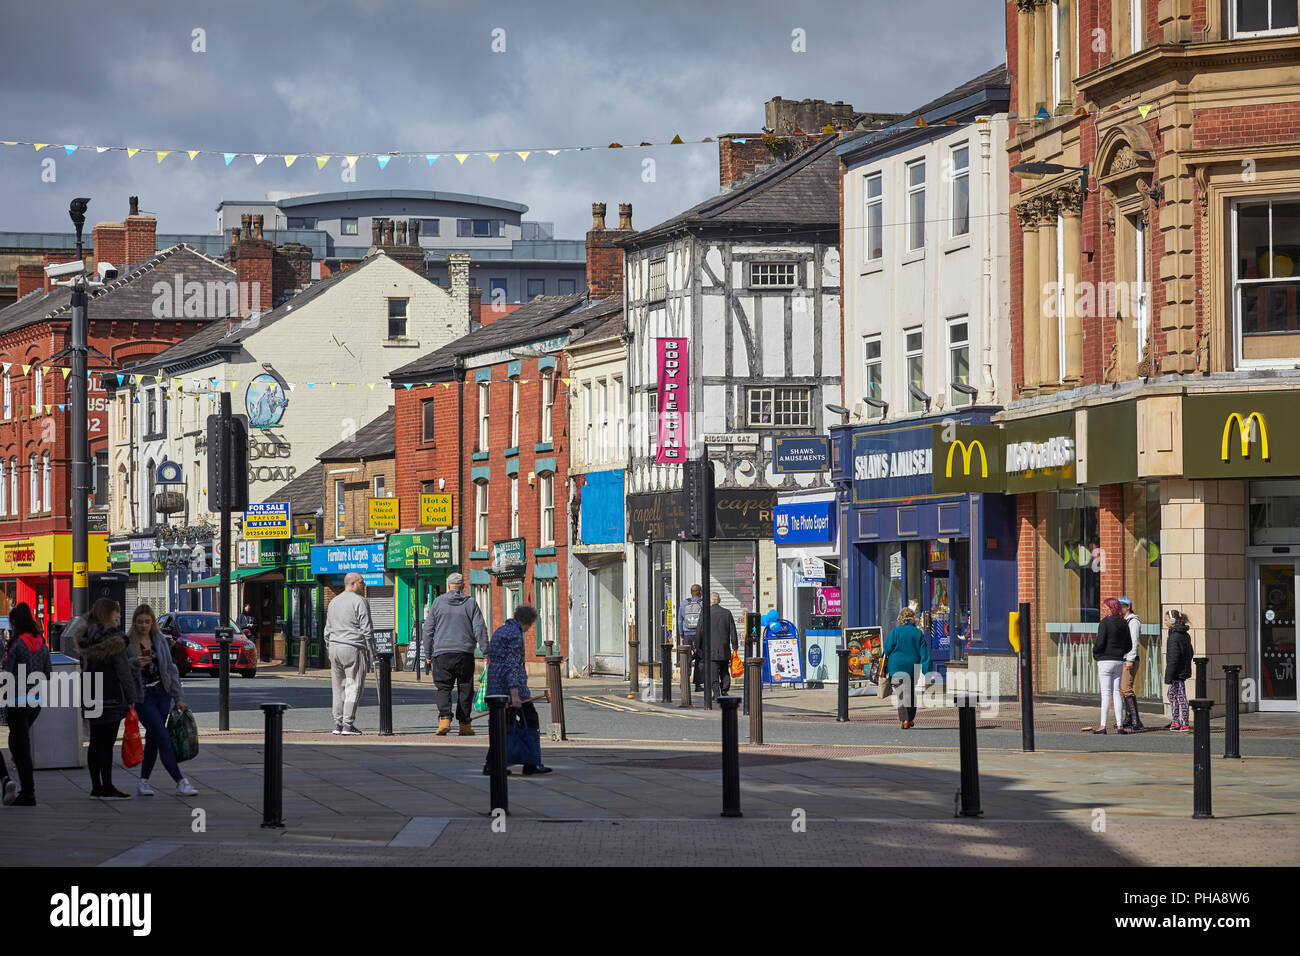This screenshot has width=1300, height=956.
Task: Click the golden arches above the corner entrance
Action: 1244,436
